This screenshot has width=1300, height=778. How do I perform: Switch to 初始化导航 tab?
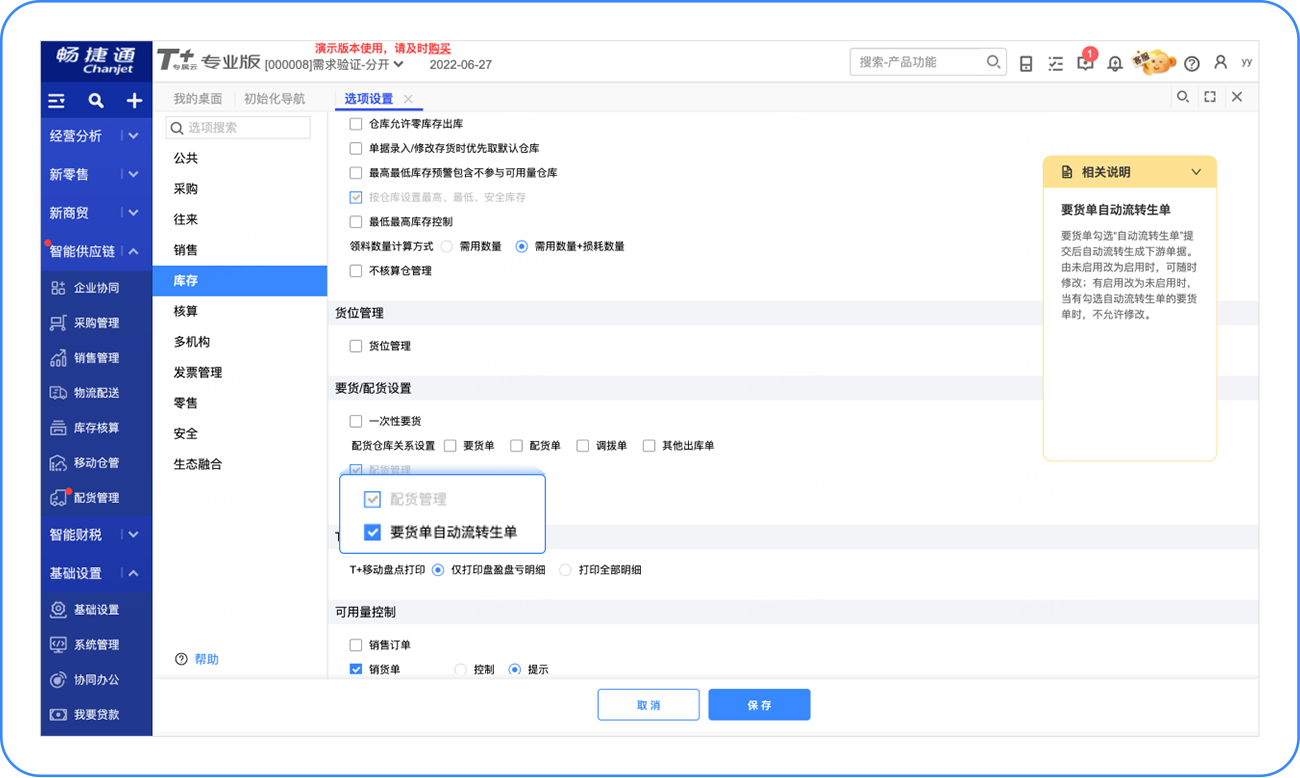coord(274,99)
